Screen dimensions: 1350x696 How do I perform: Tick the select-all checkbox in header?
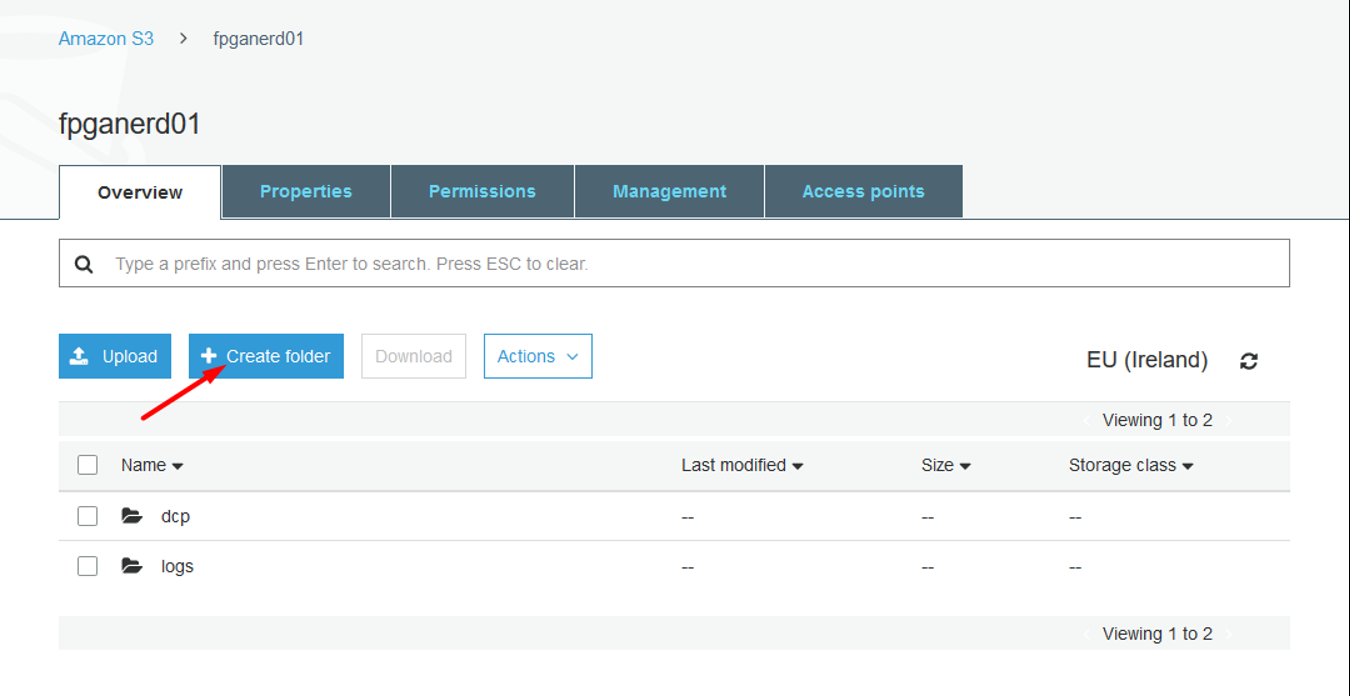88,465
